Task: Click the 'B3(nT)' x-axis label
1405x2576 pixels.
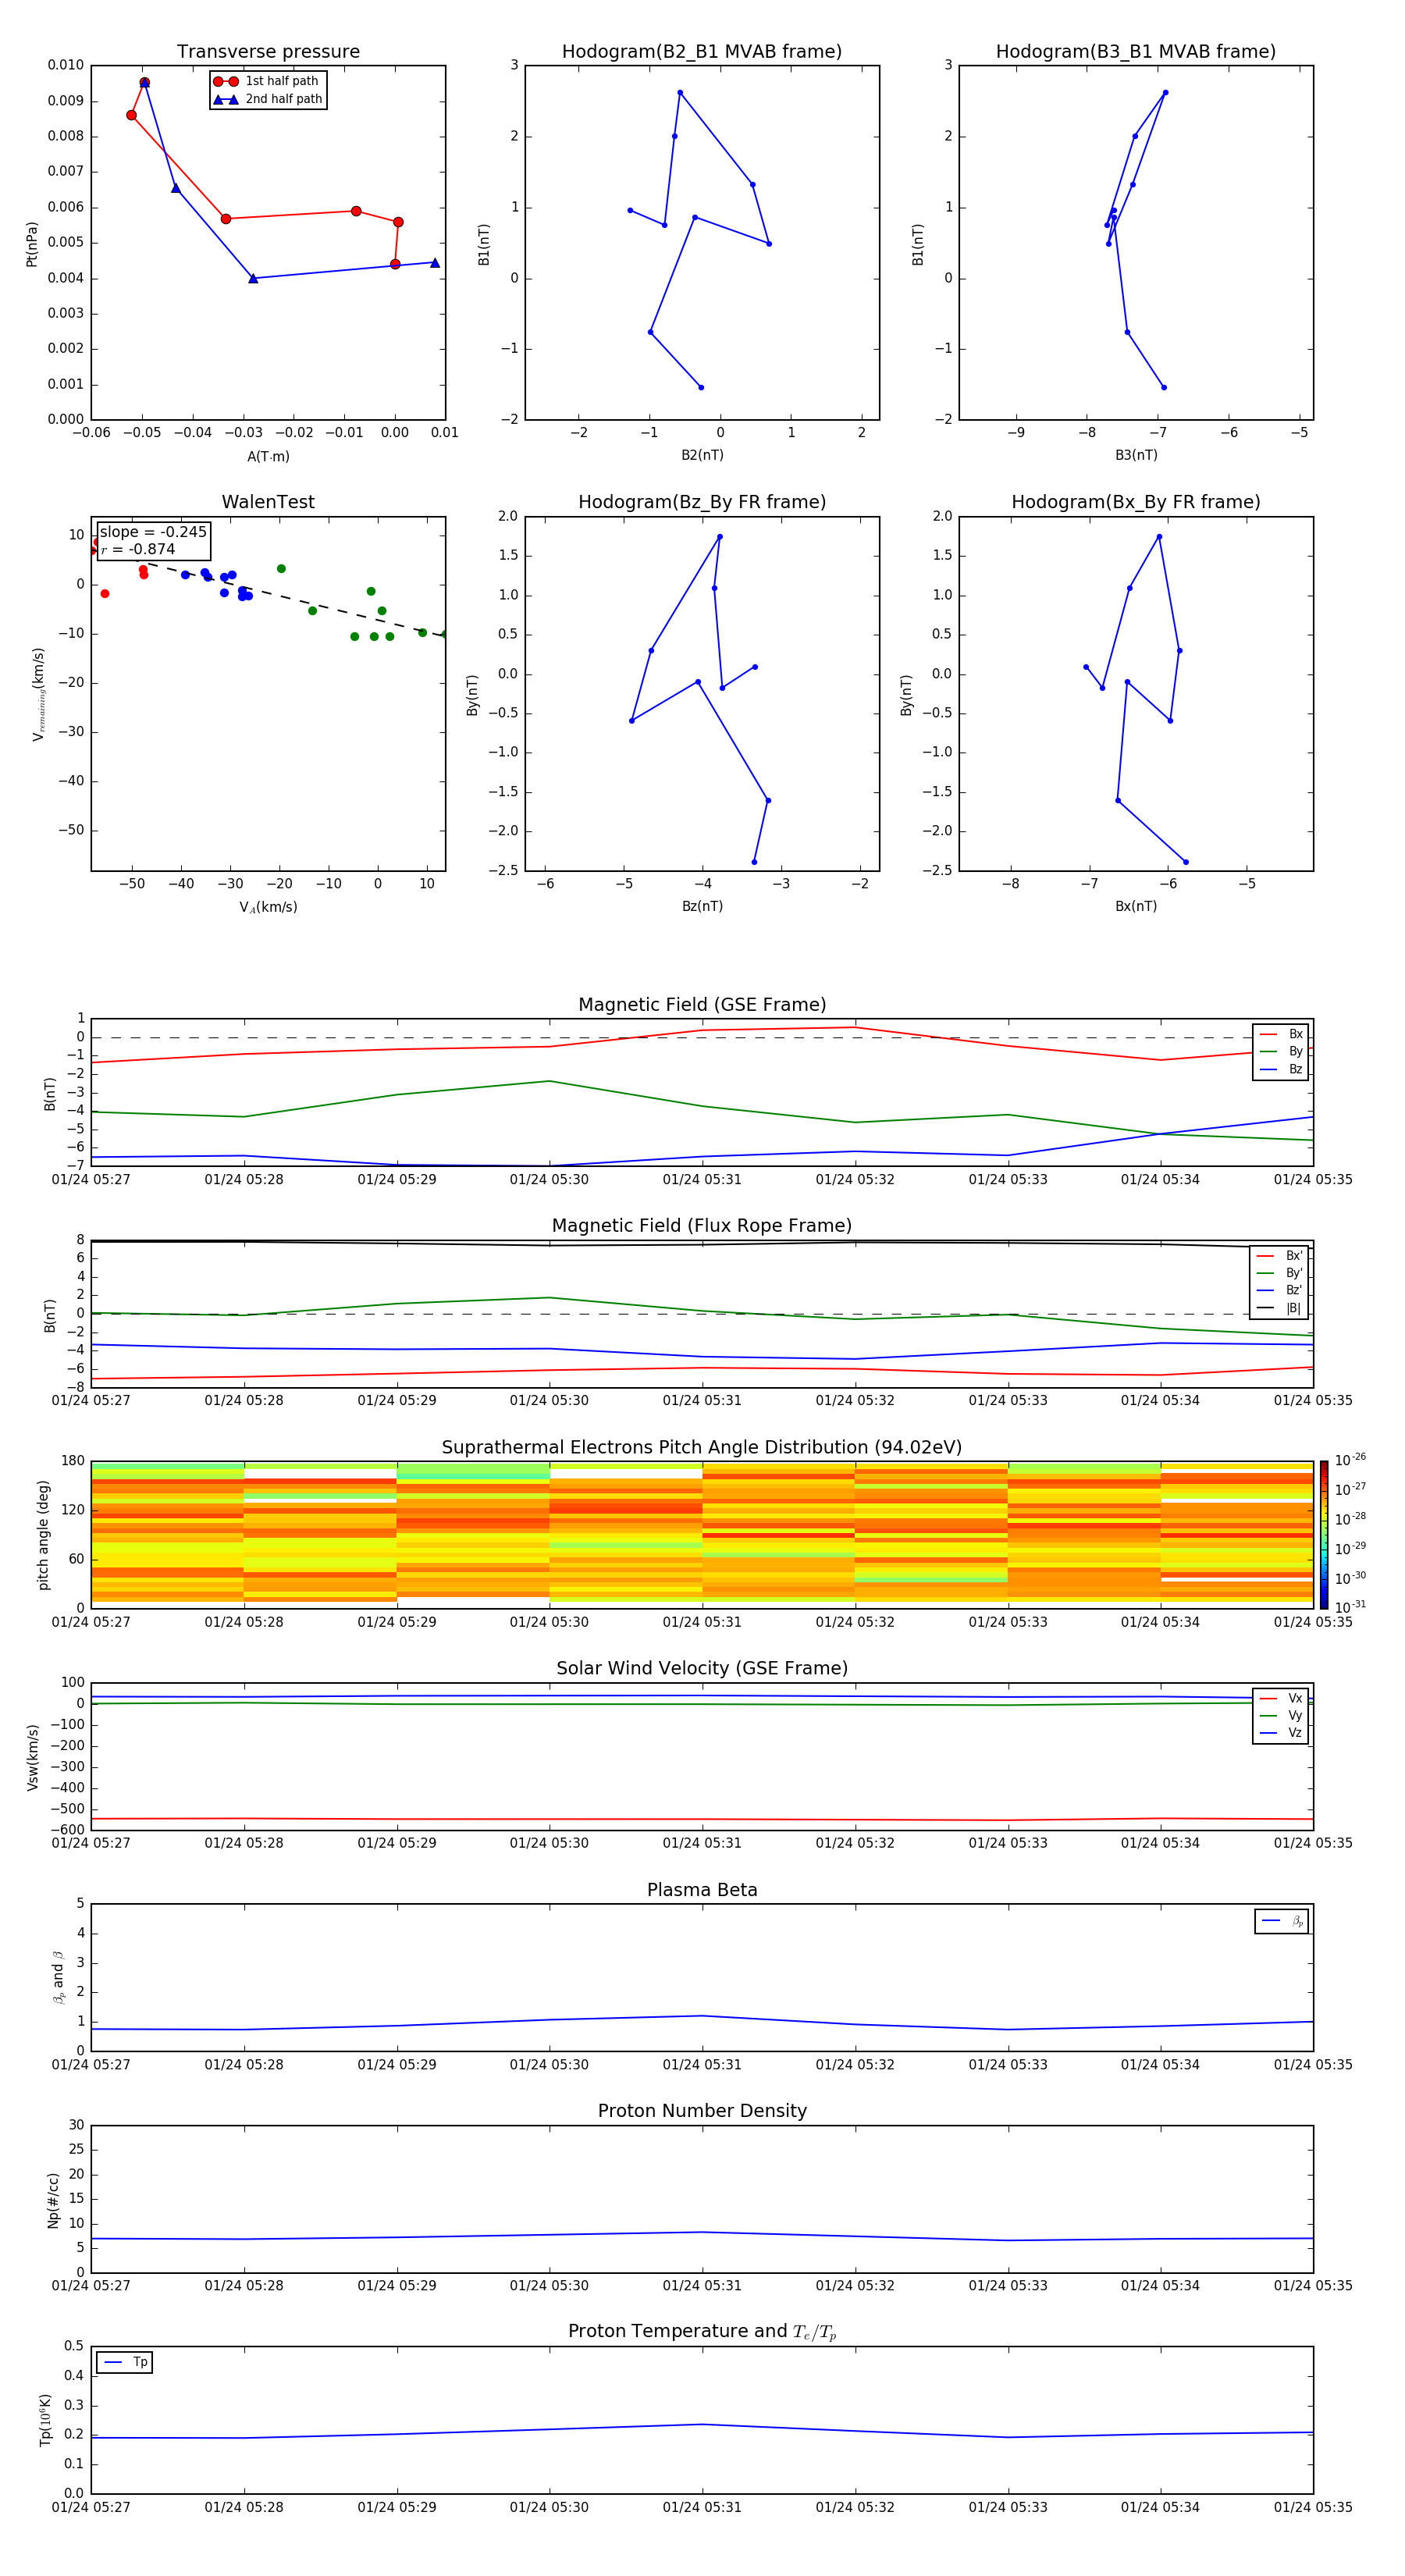Action: pos(1136,455)
